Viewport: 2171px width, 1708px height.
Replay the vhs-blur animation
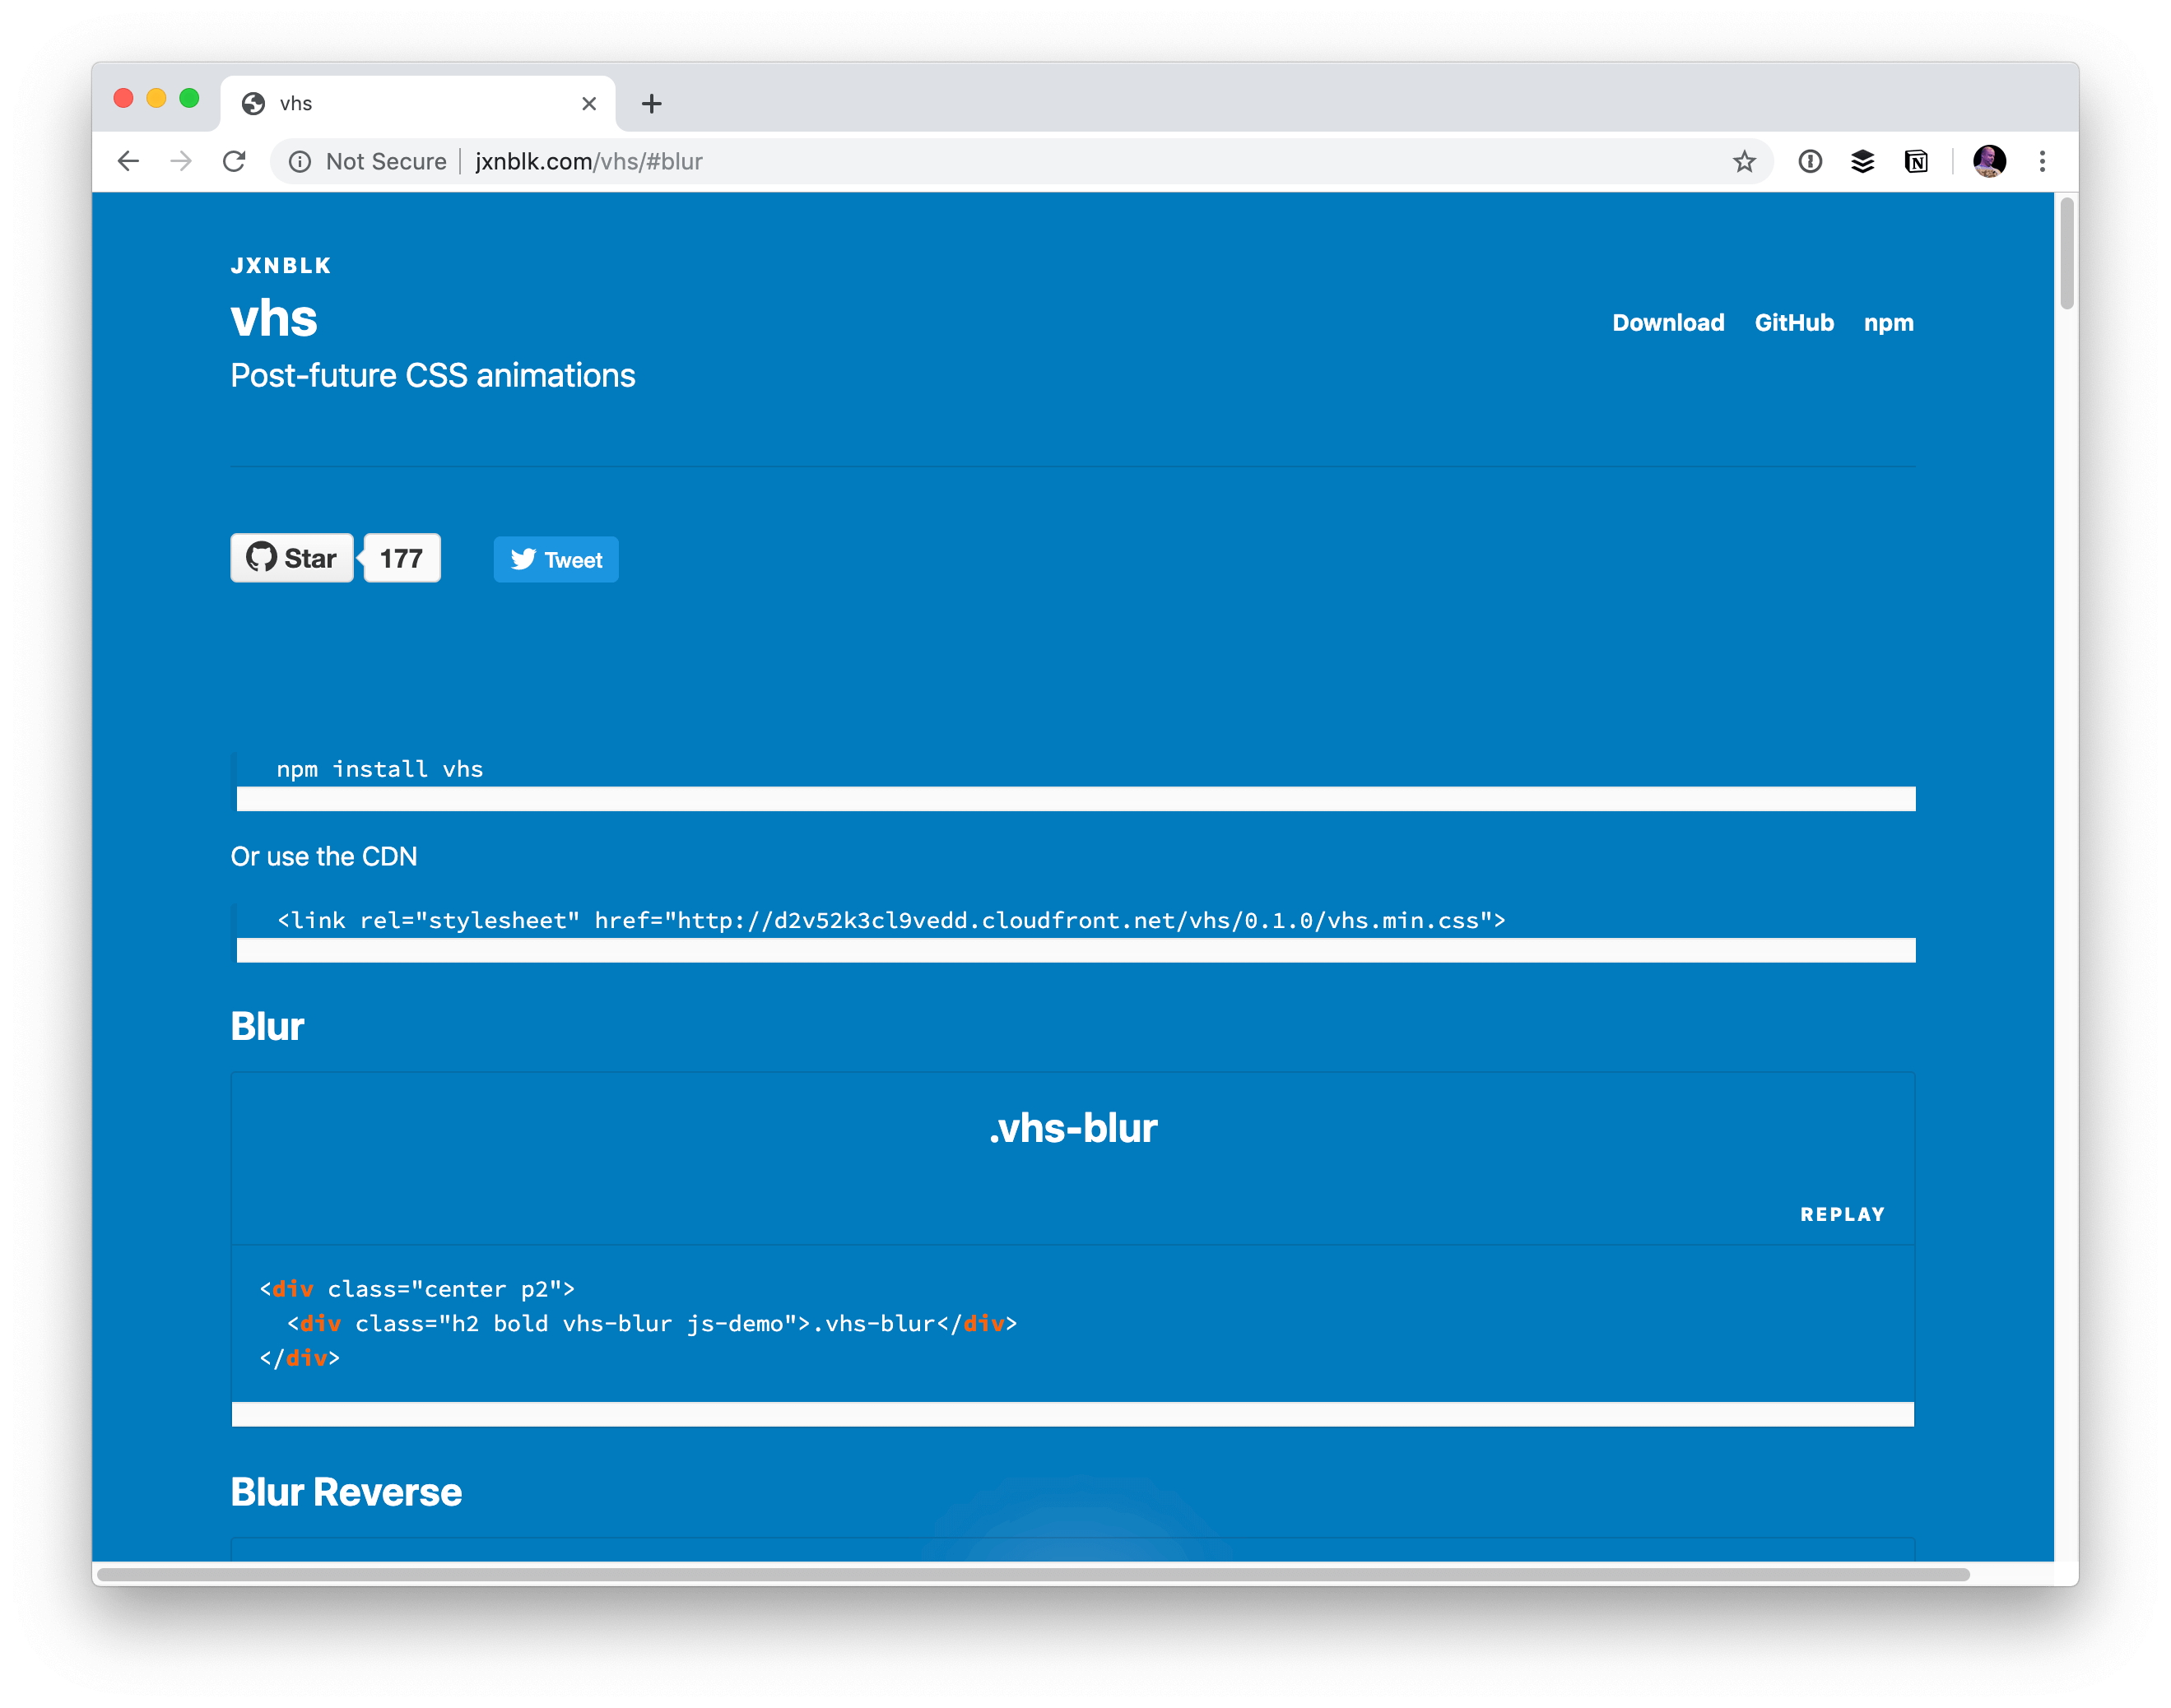pos(1842,1214)
